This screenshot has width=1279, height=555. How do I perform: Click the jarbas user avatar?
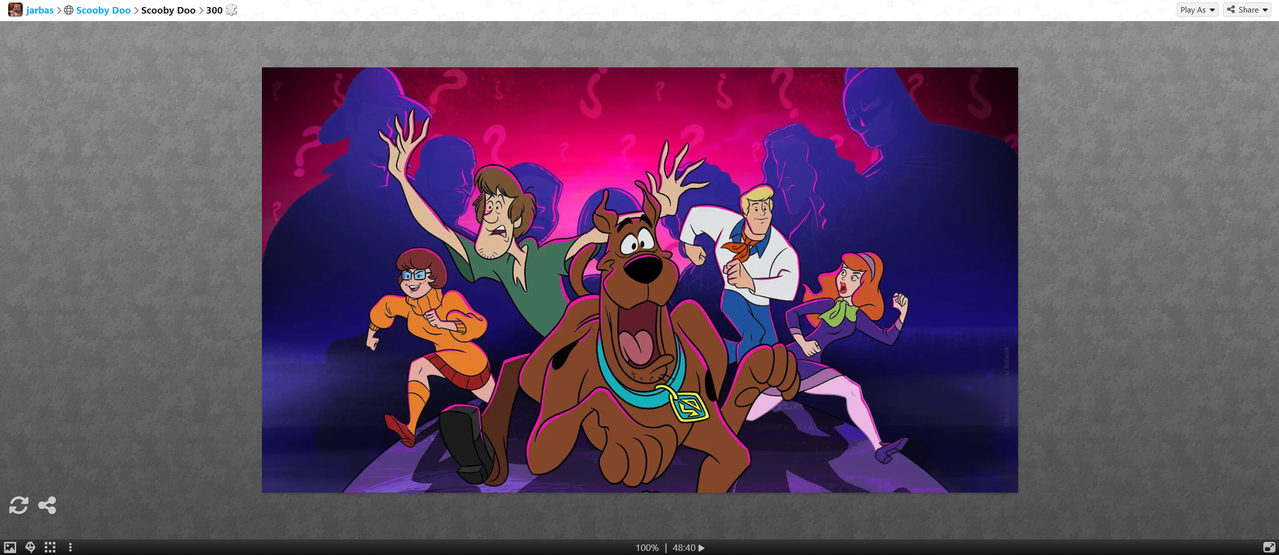pyautogui.click(x=15, y=10)
